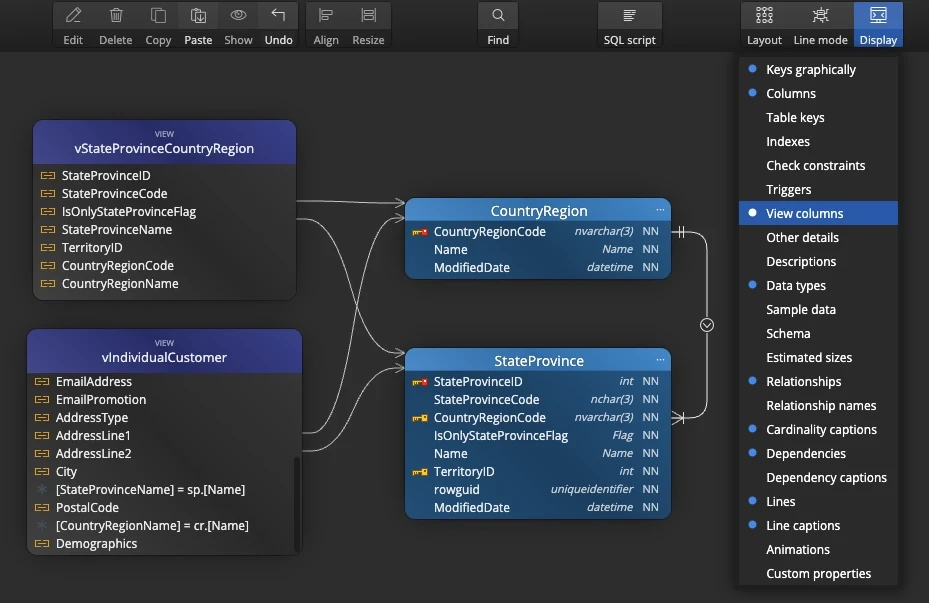Click asterisk icon beside [StateProvinceName] expression
The height and width of the screenshot is (603, 929).
pyautogui.click(x=42, y=489)
